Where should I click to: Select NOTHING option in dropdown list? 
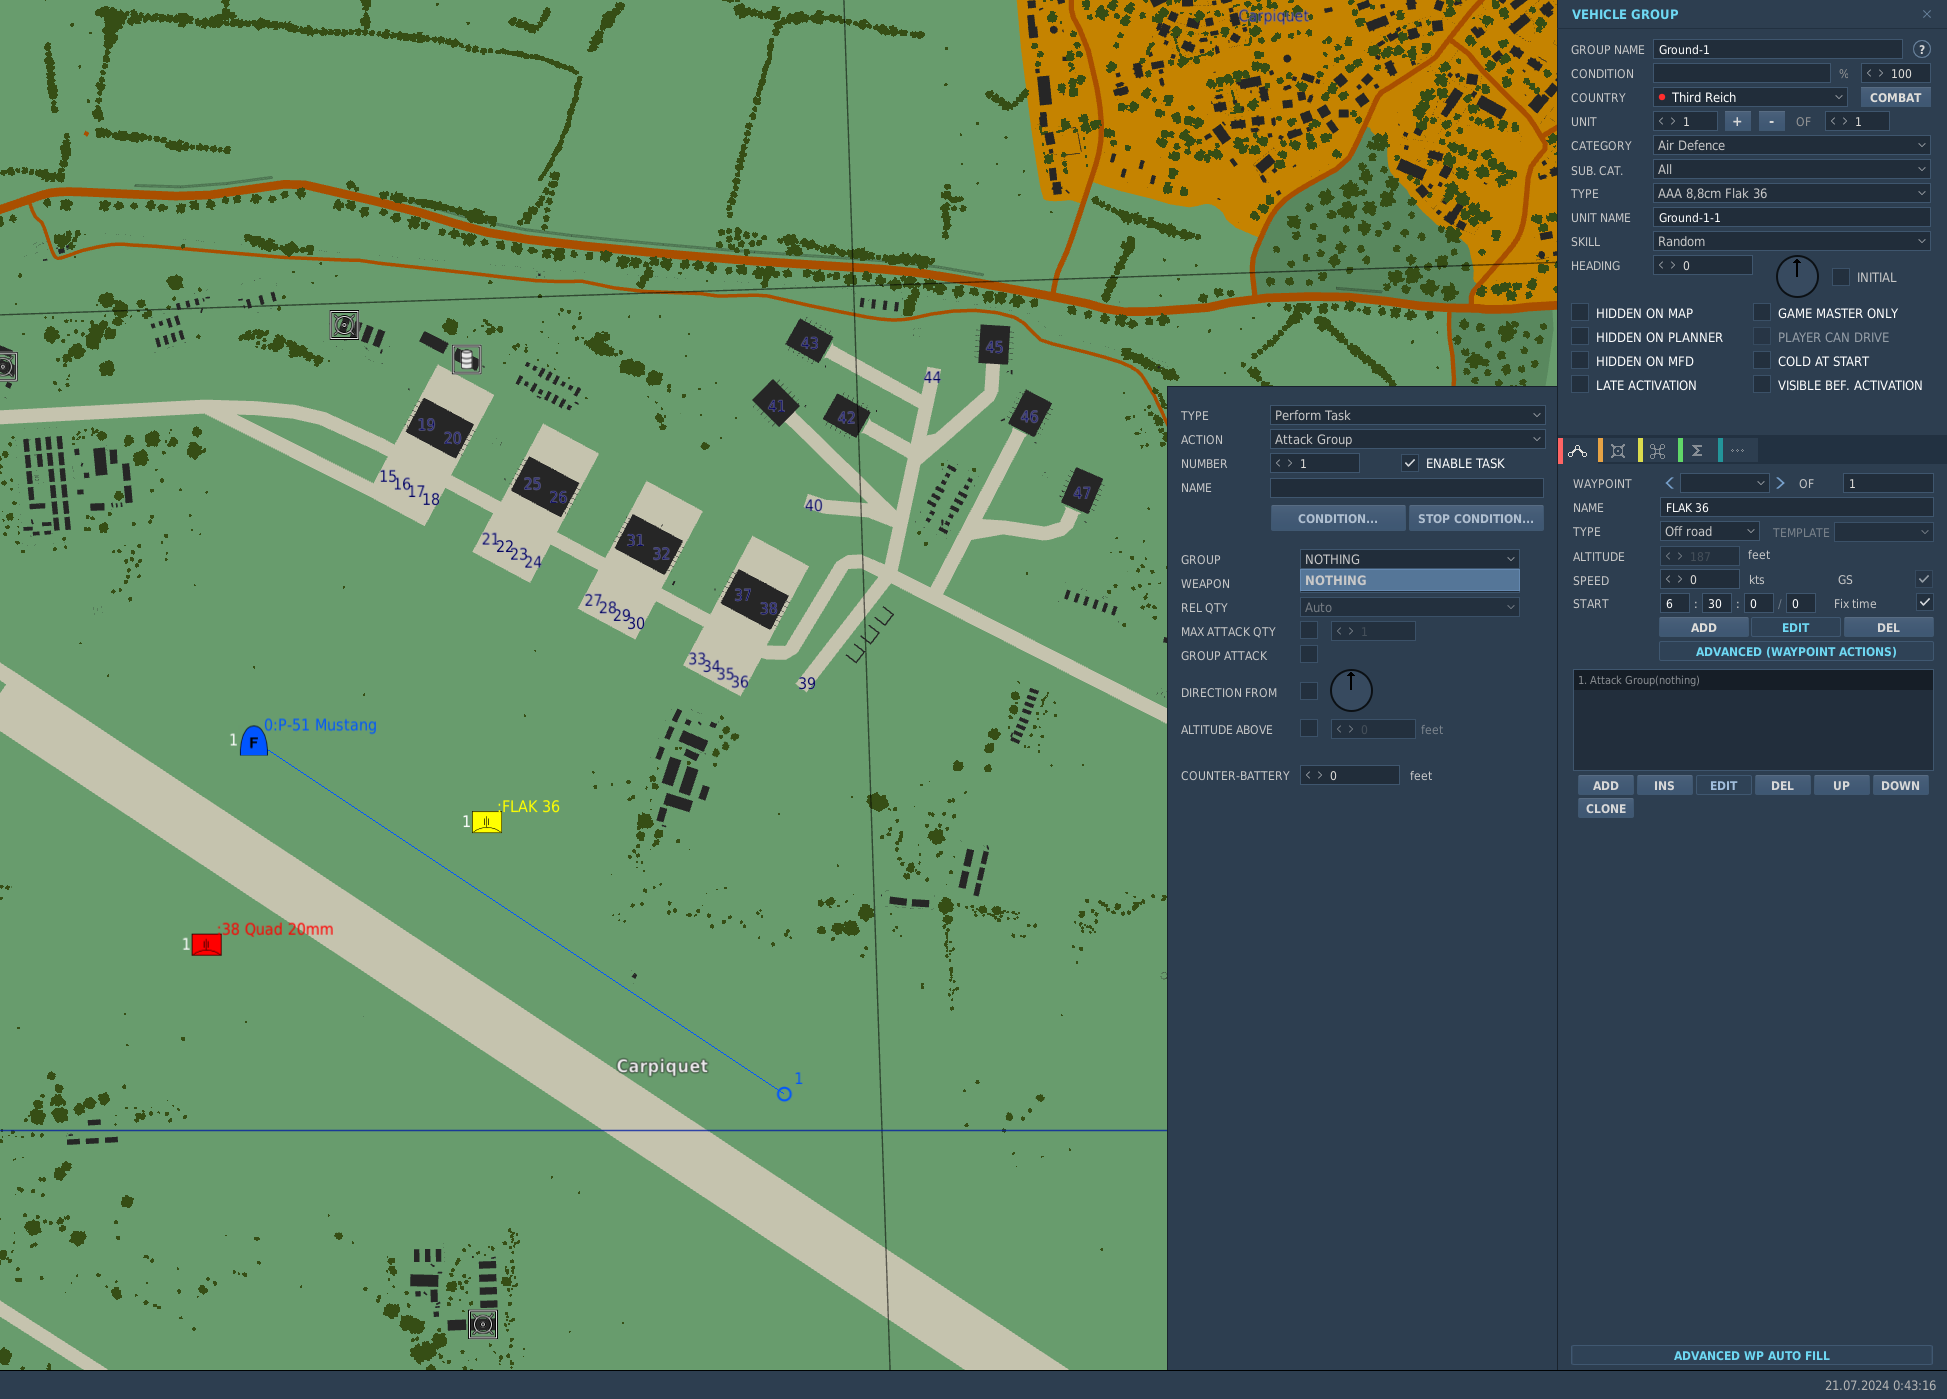1410,580
